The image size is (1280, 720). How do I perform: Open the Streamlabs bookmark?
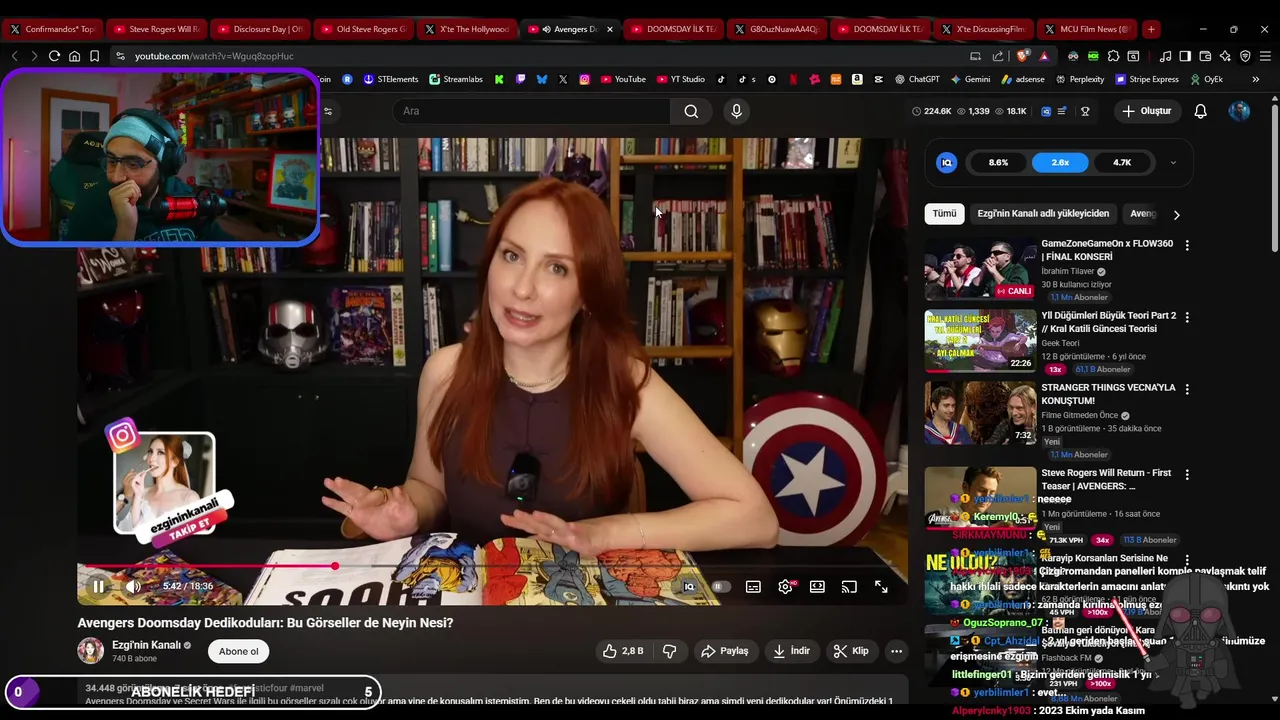pyautogui.click(x=456, y=79)
